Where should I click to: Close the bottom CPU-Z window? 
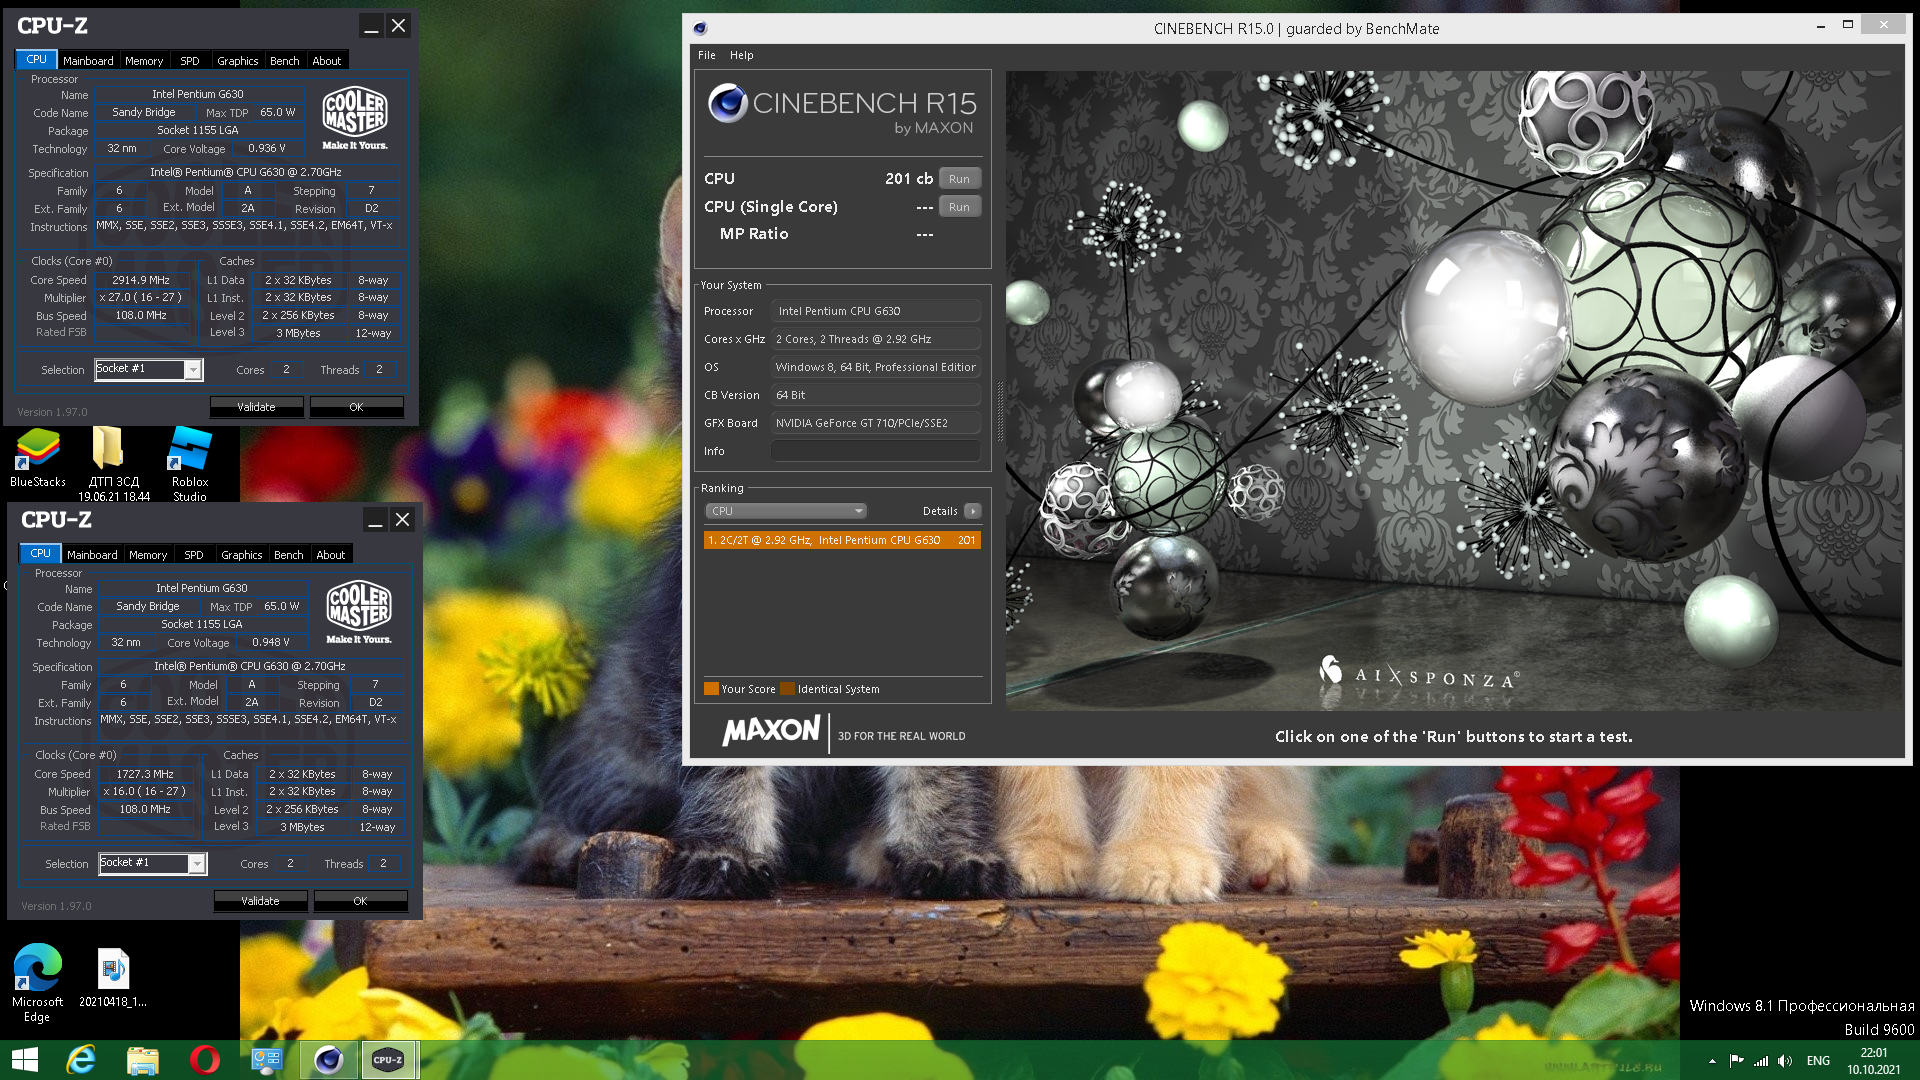[402, 520]
